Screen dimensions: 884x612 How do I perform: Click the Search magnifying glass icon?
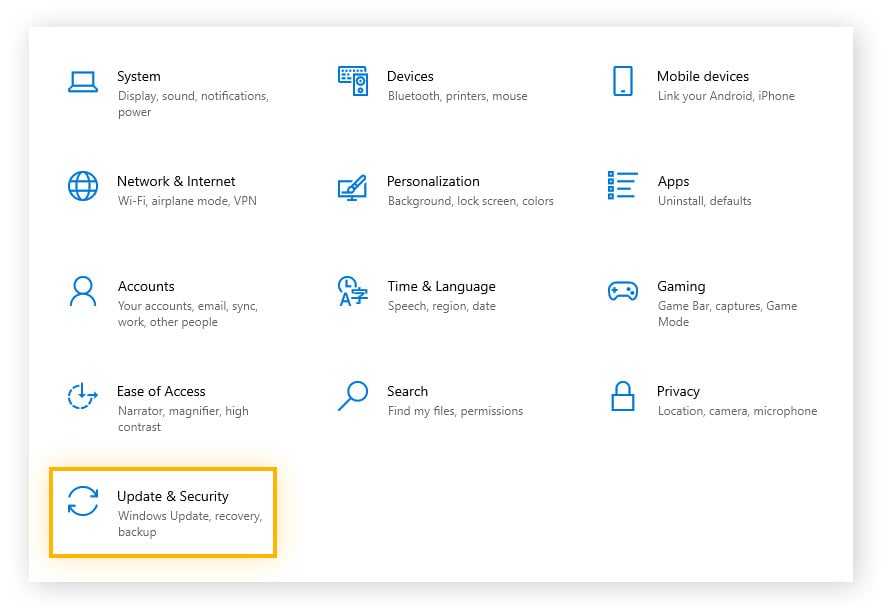[x=353, y=396]
